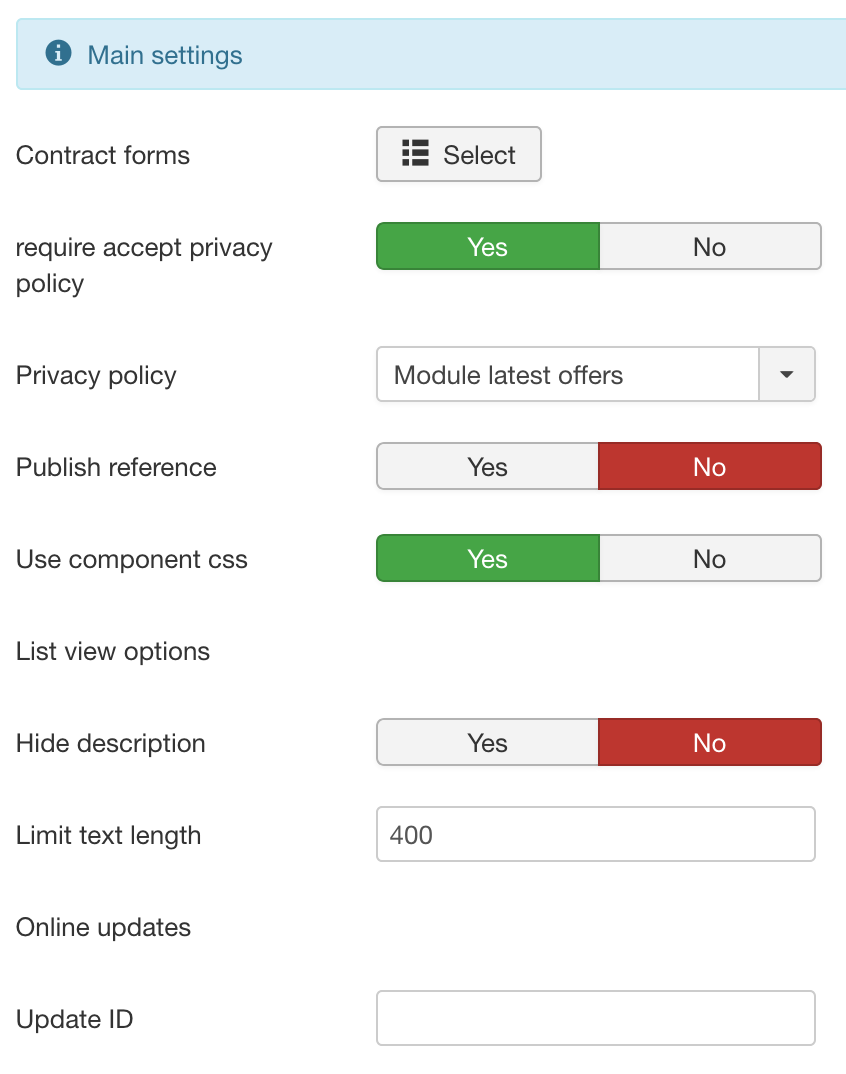Disable Use component css with No

(710, 558)
